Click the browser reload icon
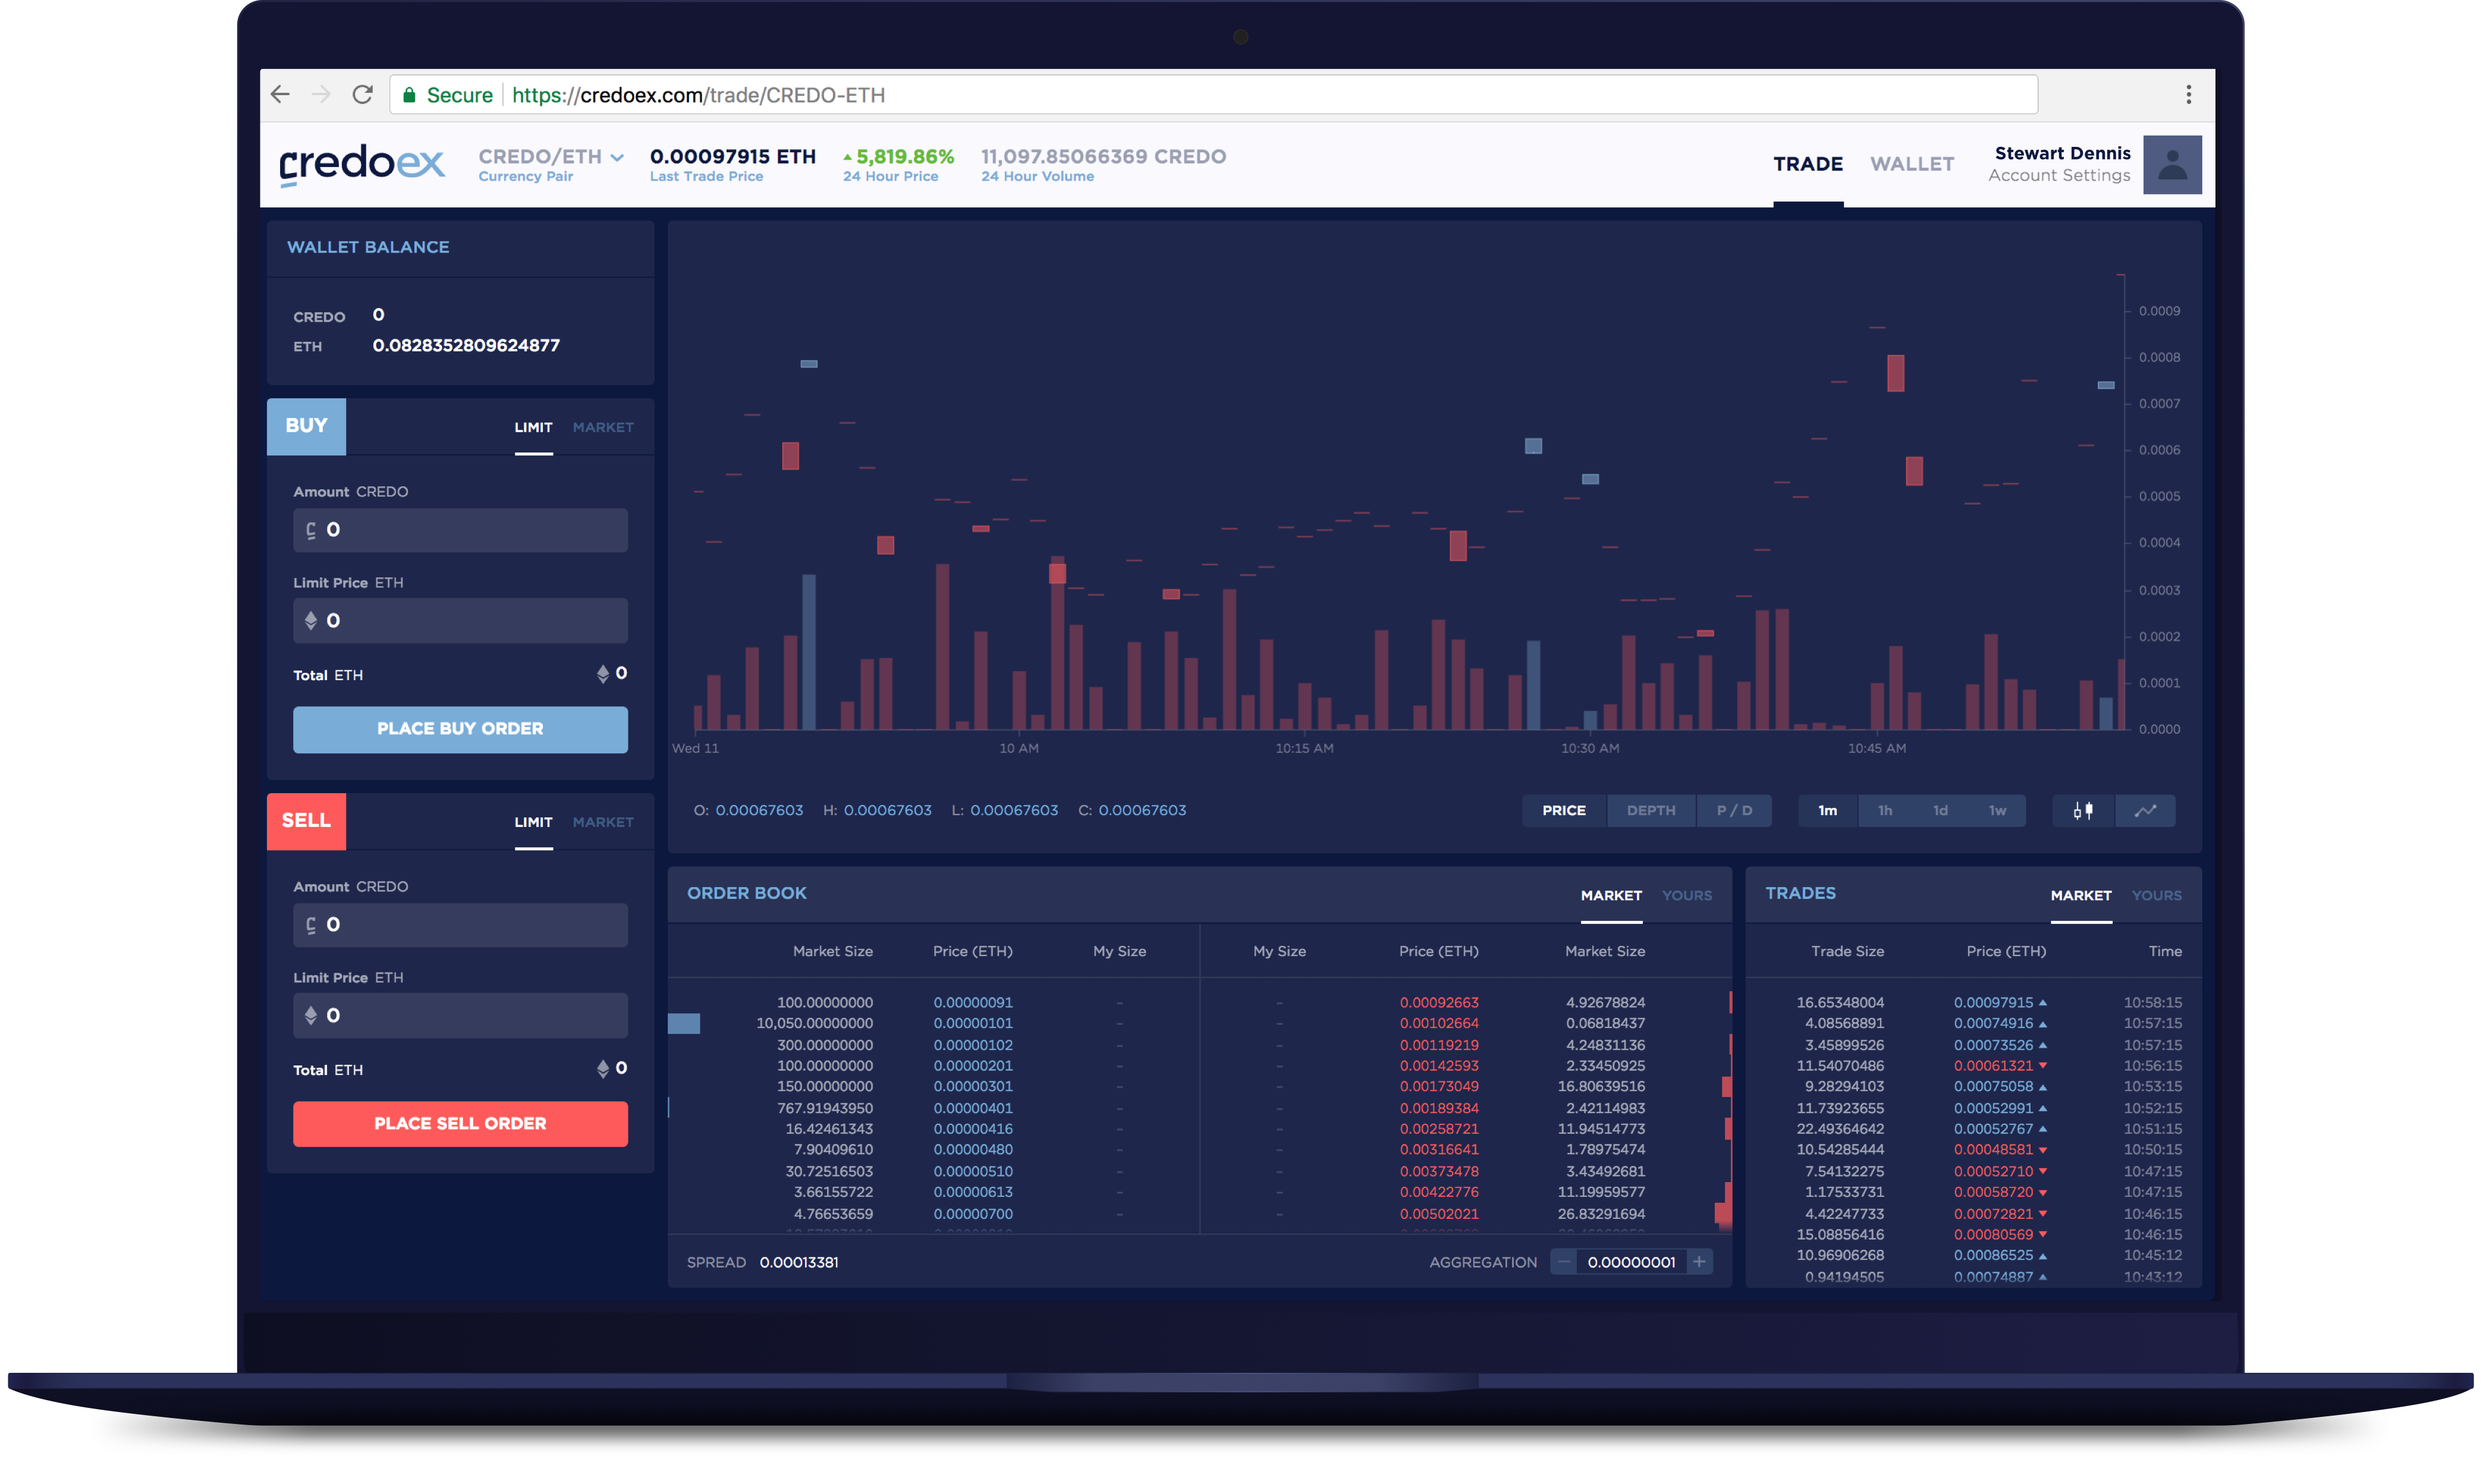Screen dimensions: 2483x1484 [363, 95]
